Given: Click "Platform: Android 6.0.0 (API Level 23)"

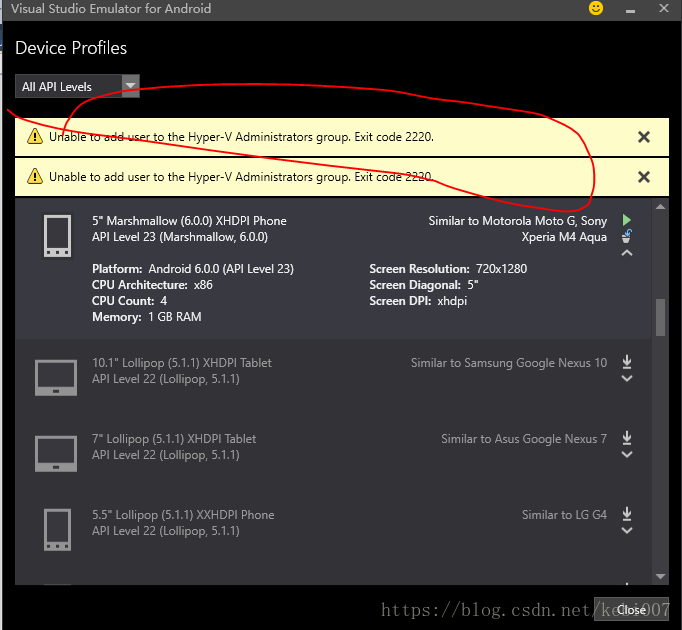Looking at the screenshot, I should (193, 269).
